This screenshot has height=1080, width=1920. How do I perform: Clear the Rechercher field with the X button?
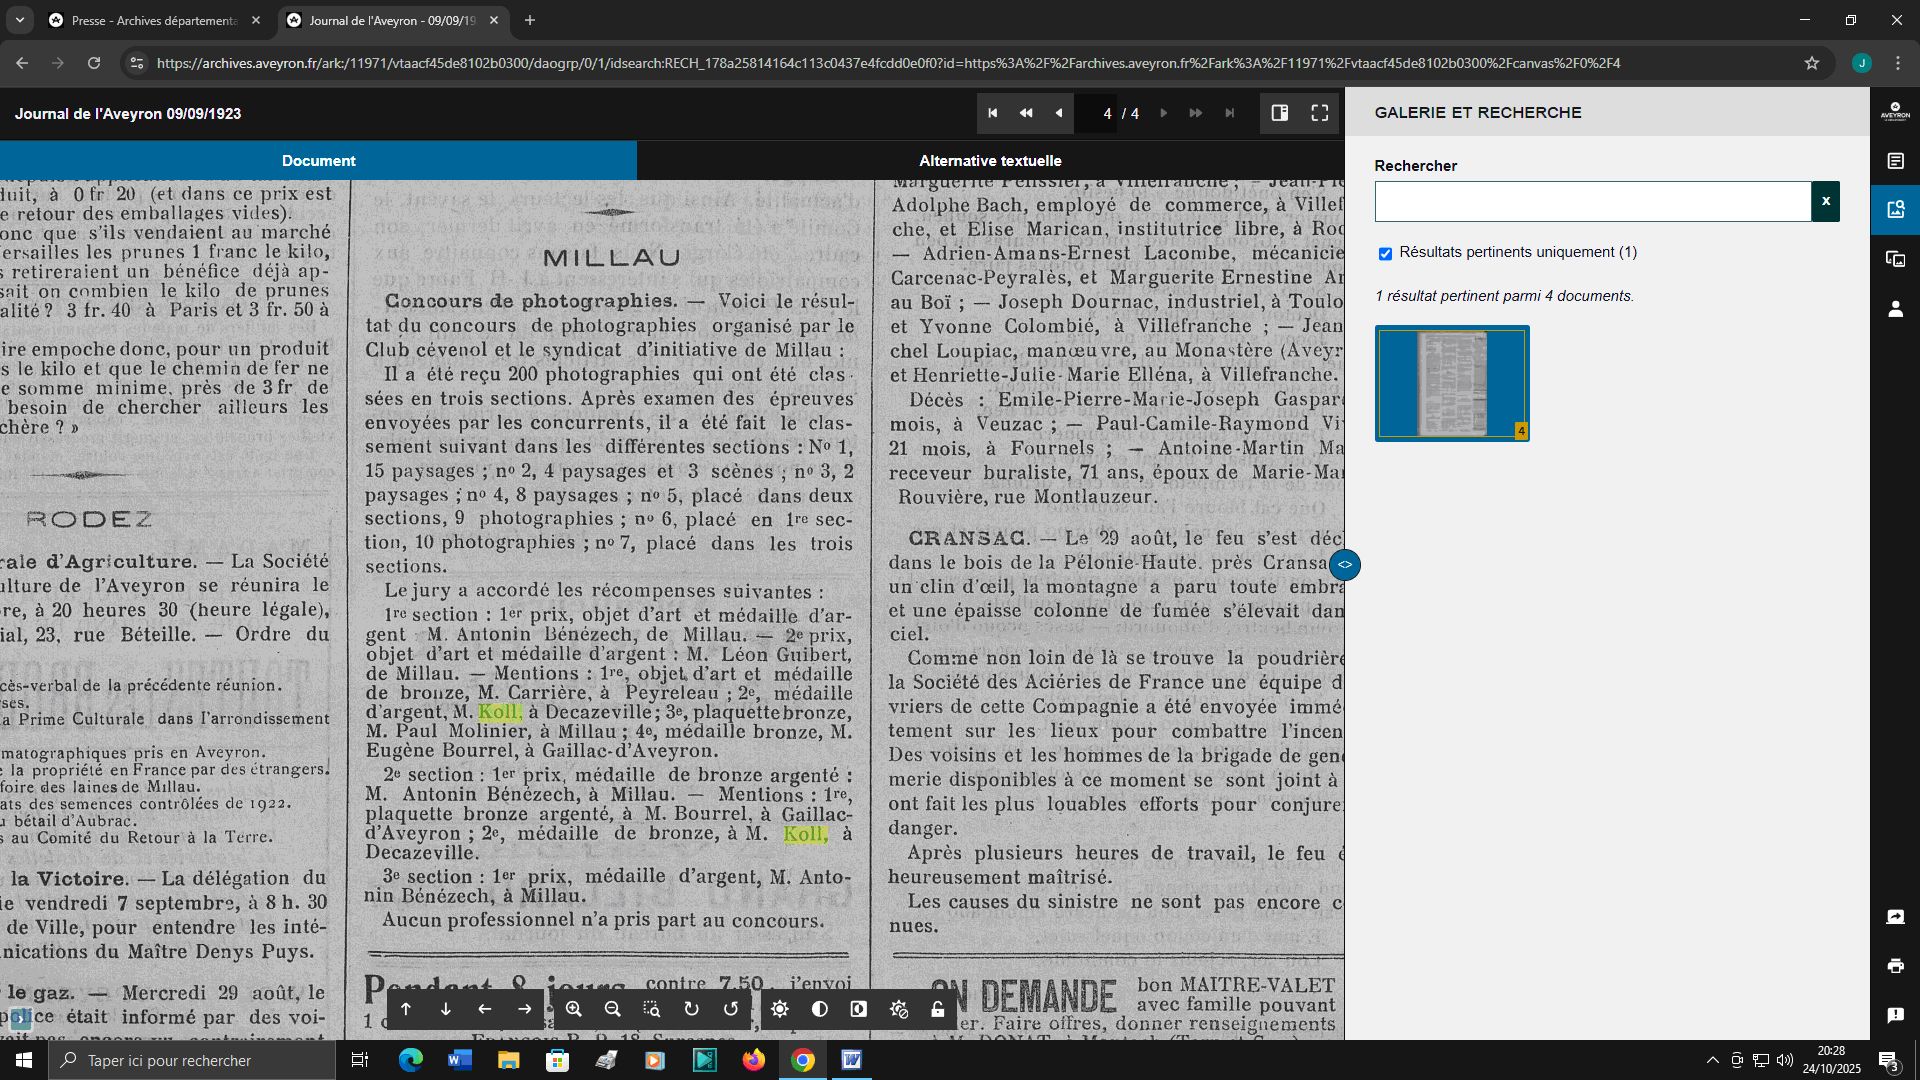pyautogui.click(x=1825, y=201)
